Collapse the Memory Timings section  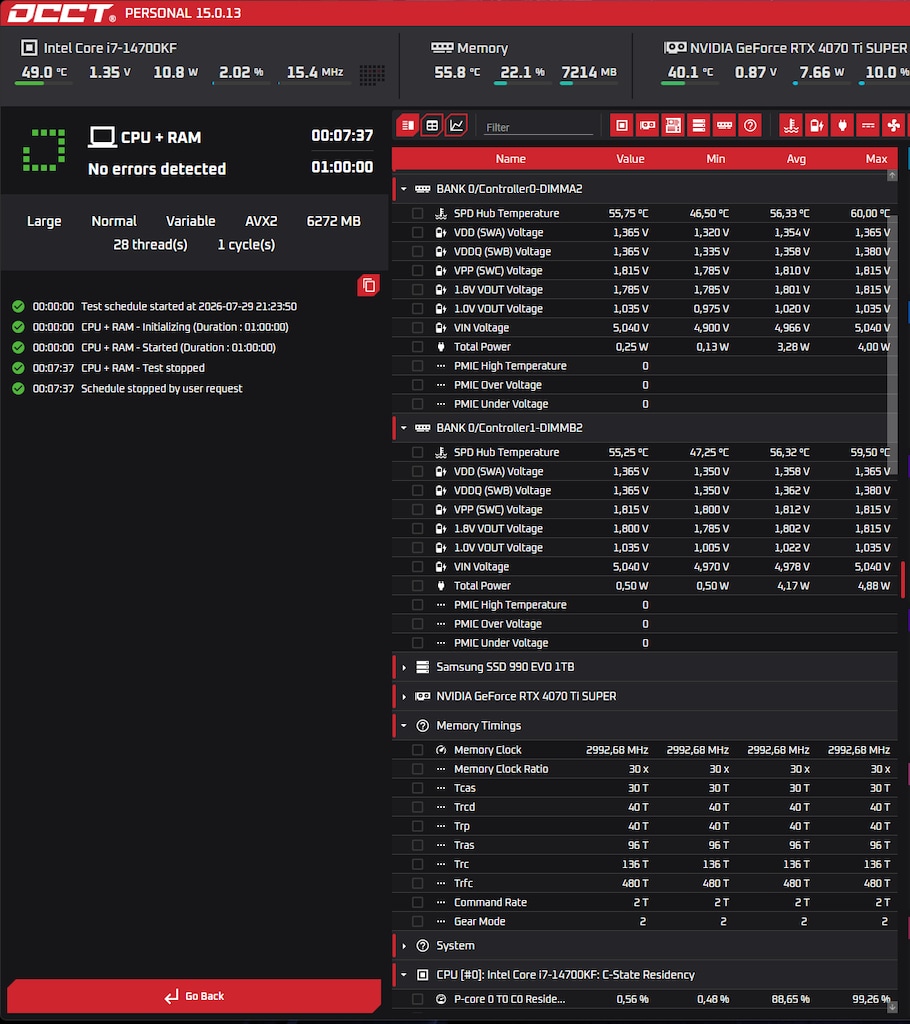(x=404, y=726)
